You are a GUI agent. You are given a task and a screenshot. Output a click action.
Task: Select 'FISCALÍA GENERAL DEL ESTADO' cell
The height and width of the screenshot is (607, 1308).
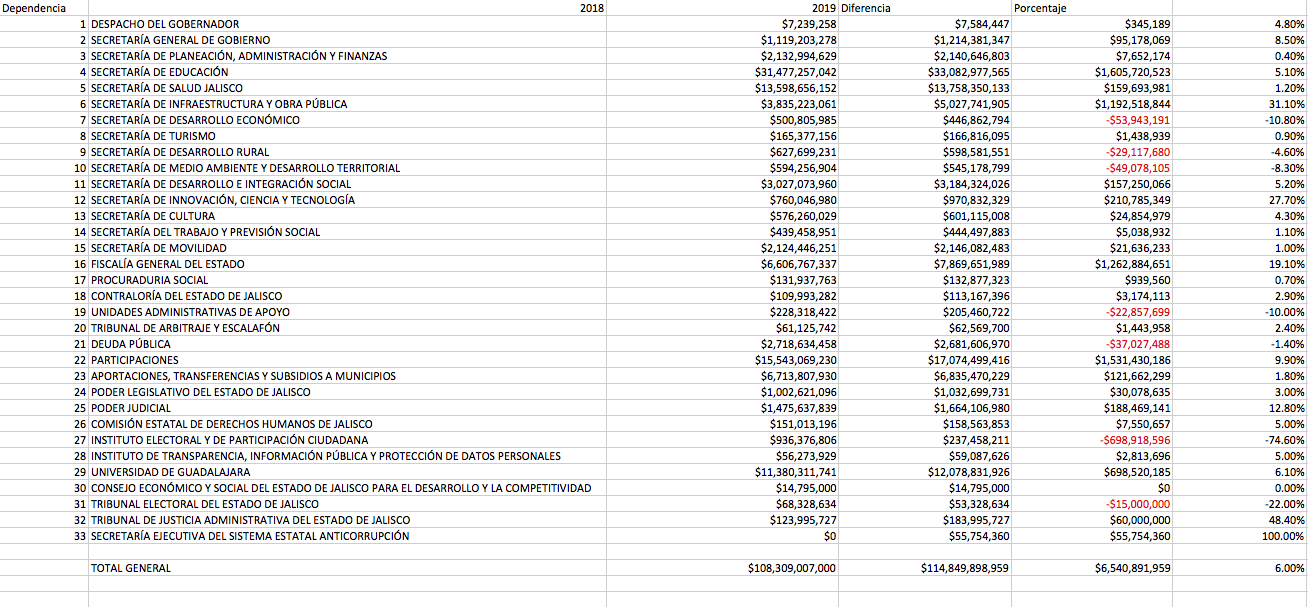[x=347, y=264]
